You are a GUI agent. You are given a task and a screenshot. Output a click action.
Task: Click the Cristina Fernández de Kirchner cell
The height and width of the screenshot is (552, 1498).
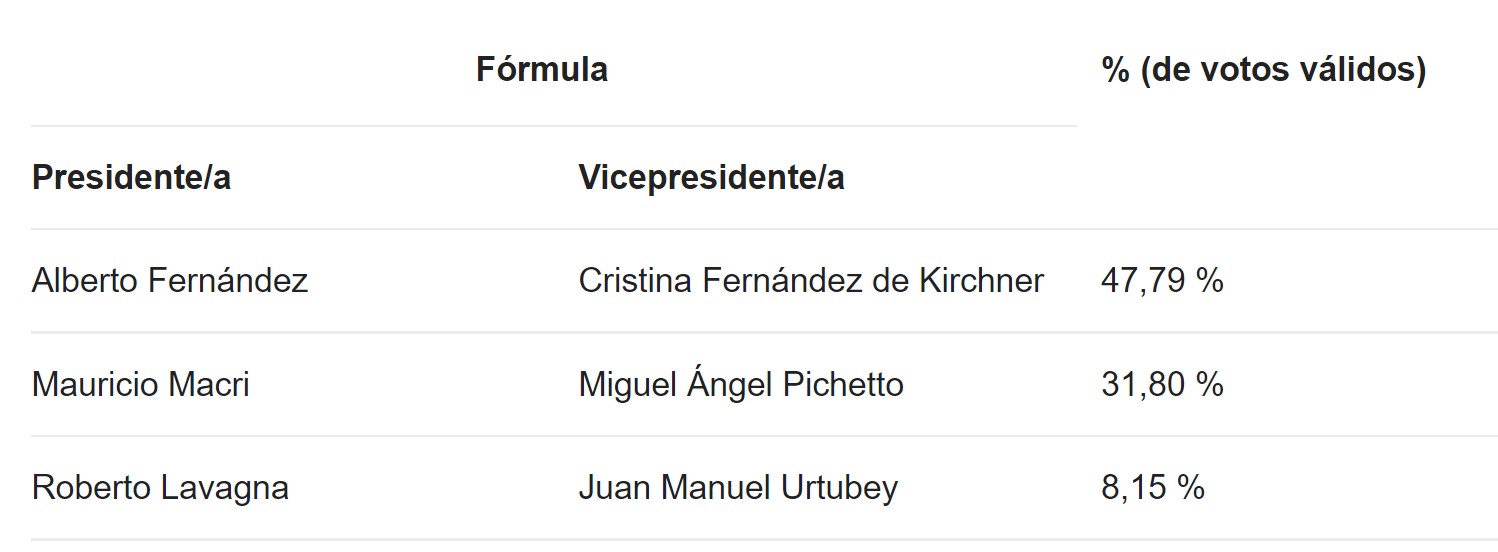(x=811, y=280)
